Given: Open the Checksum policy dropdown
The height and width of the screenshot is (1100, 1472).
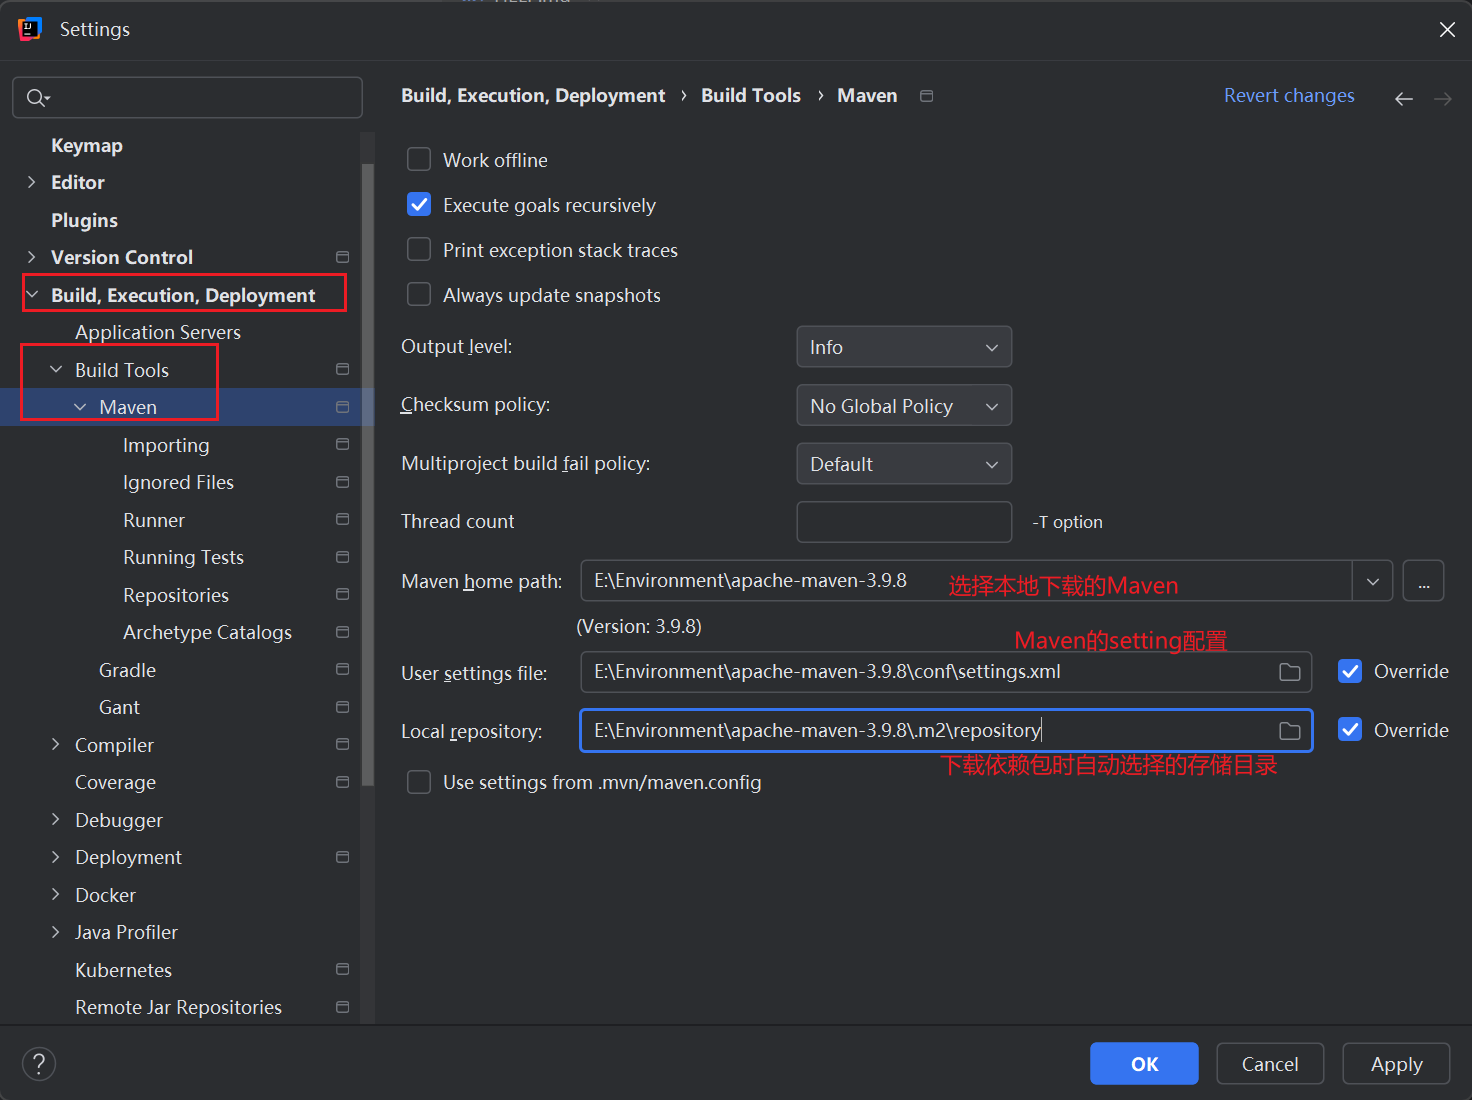Looking at the screenshot, I should coord(903,406).
